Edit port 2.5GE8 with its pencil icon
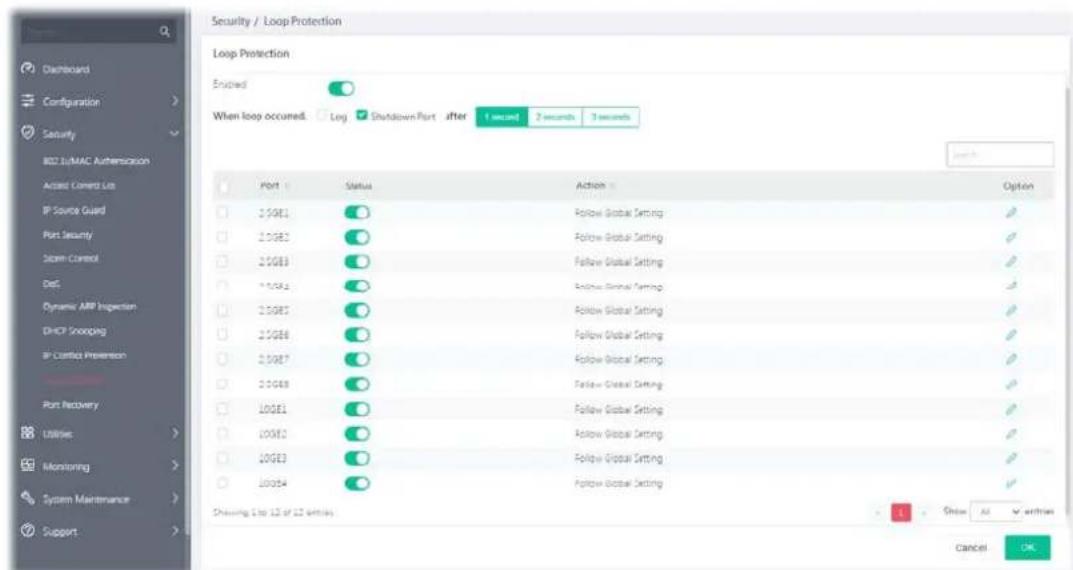The width and height of the screenshot is (1073, 570). [1011, 385]
